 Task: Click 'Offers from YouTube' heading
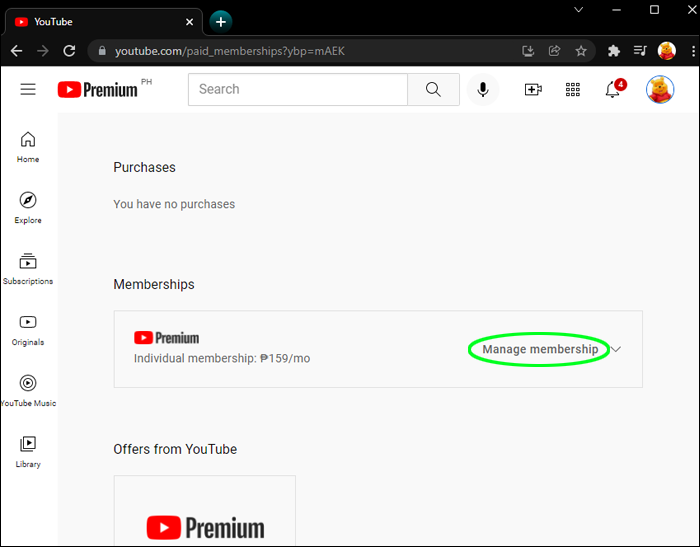tap(175, 449)
